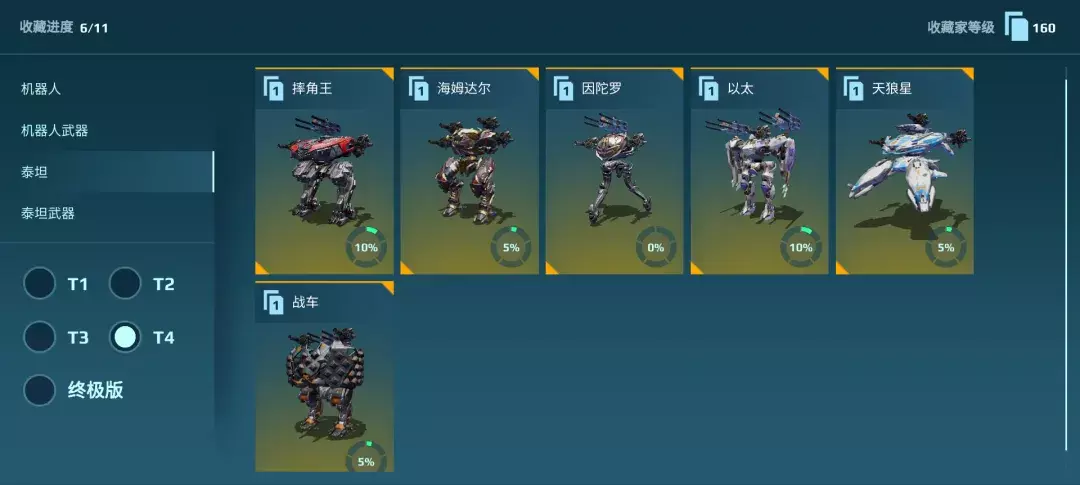1080x485 pixels.
Task: Click the card-count icon beside 摔角王
Action: (273, 89)
